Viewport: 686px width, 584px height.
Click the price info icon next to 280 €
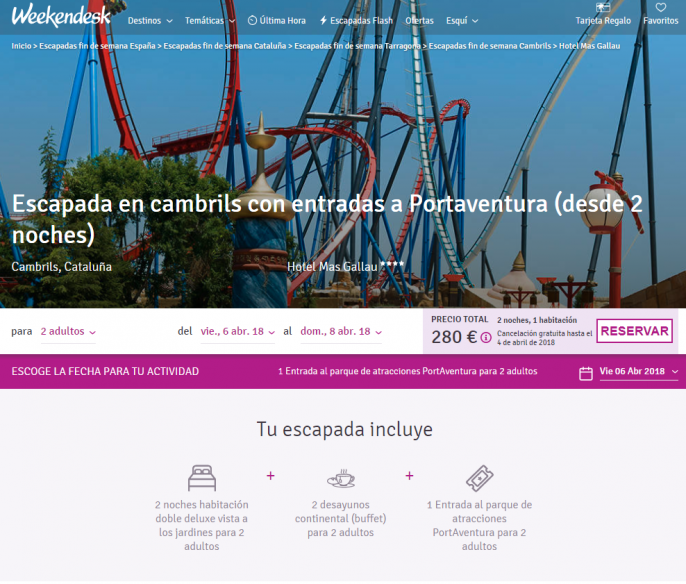tap(486, 338)
